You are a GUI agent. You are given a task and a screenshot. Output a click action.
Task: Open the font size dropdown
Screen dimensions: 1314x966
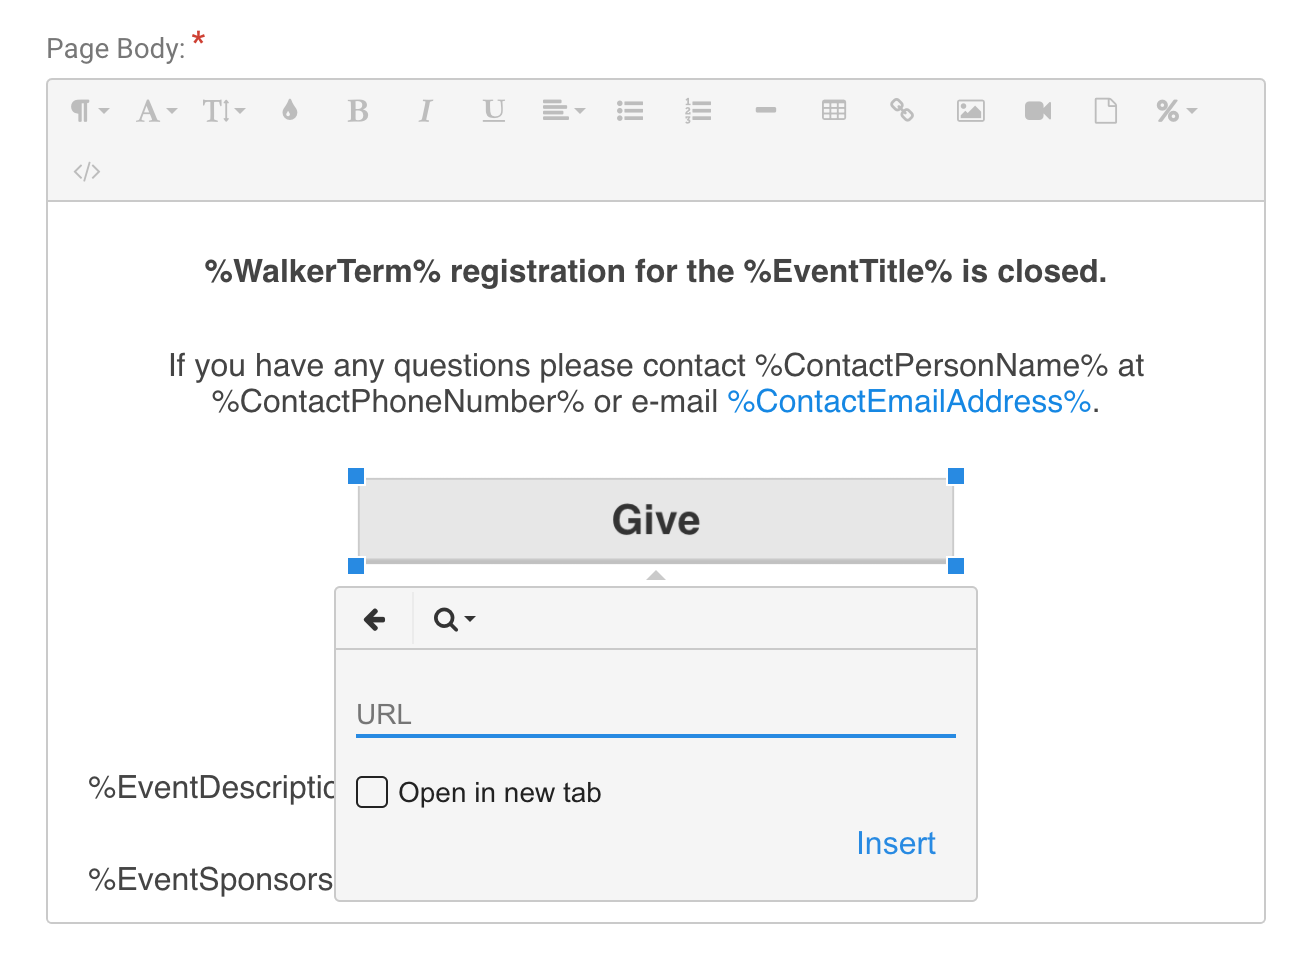(223, 111)
